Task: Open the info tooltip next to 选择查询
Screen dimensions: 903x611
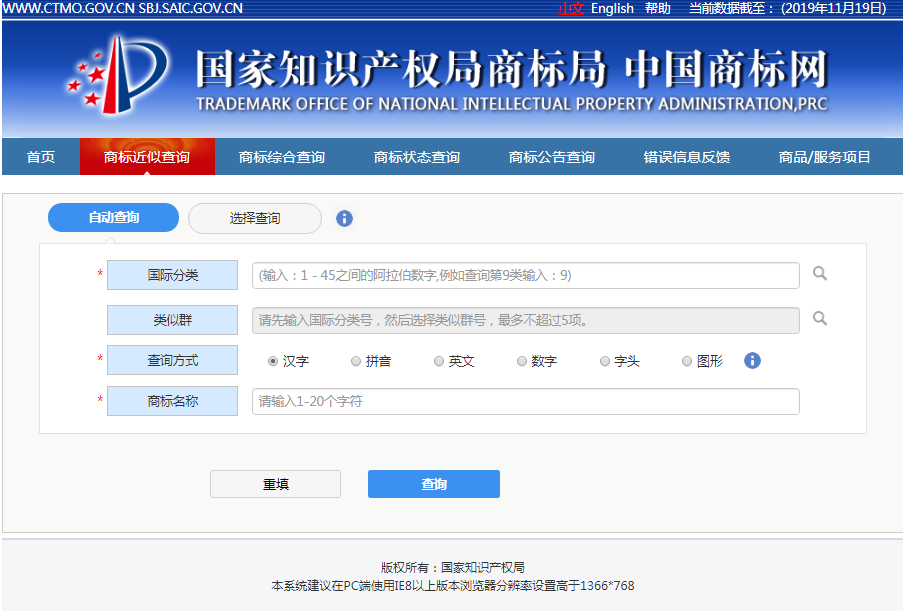Action: (x=344, y=218)
